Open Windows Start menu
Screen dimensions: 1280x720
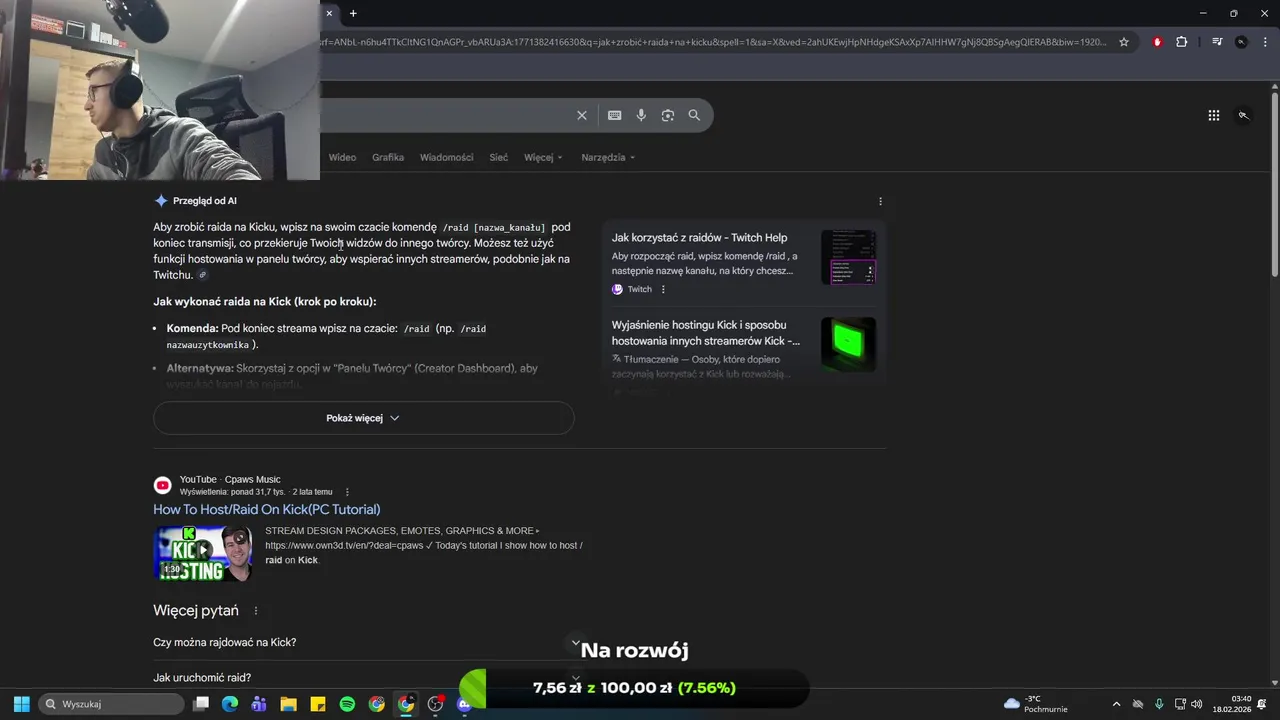21,704
